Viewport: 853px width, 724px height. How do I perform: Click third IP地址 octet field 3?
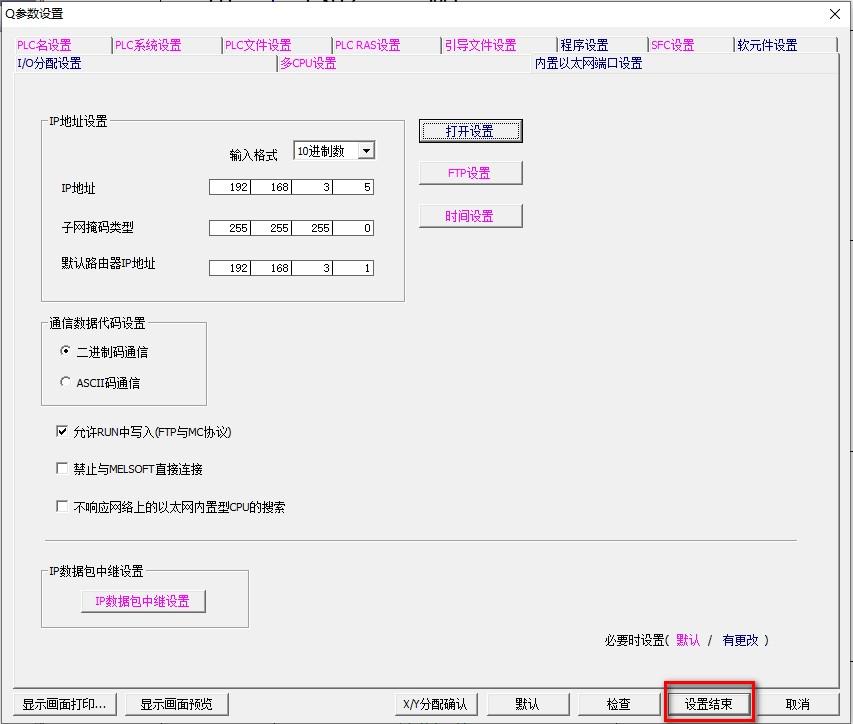pos(312,187)
